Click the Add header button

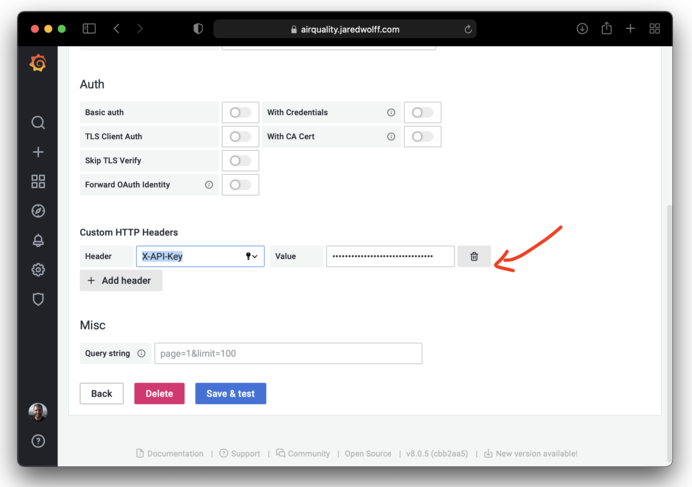coord(120,281)
